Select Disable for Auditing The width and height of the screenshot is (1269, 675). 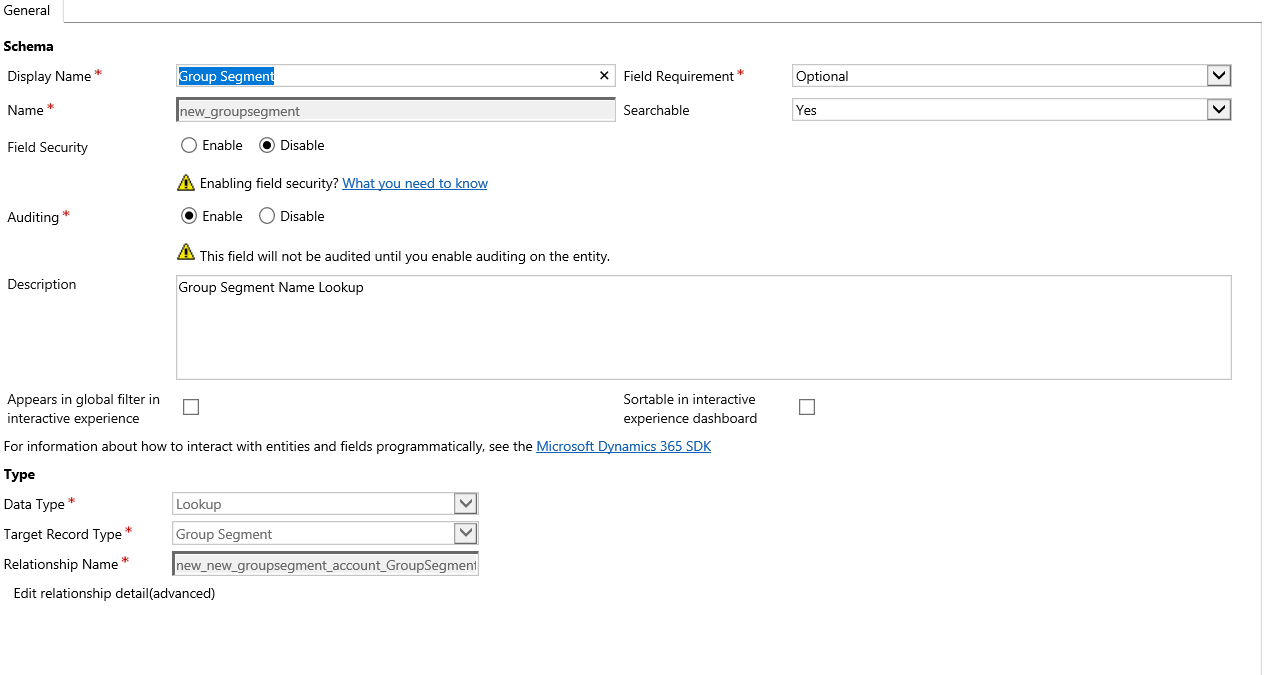click(267, 216)
